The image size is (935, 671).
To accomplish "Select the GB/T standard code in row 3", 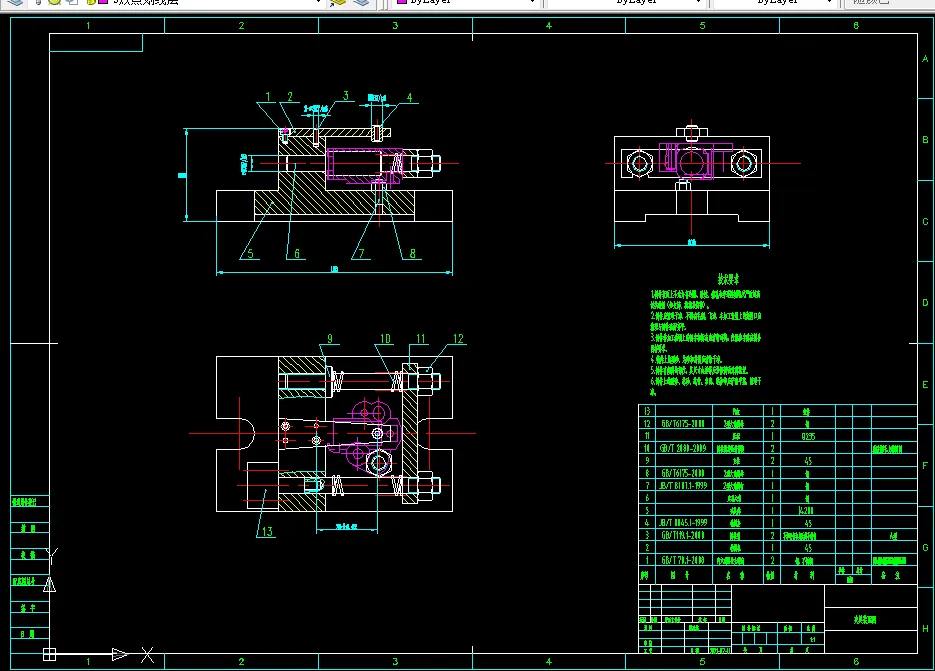I will coord(683,535).
